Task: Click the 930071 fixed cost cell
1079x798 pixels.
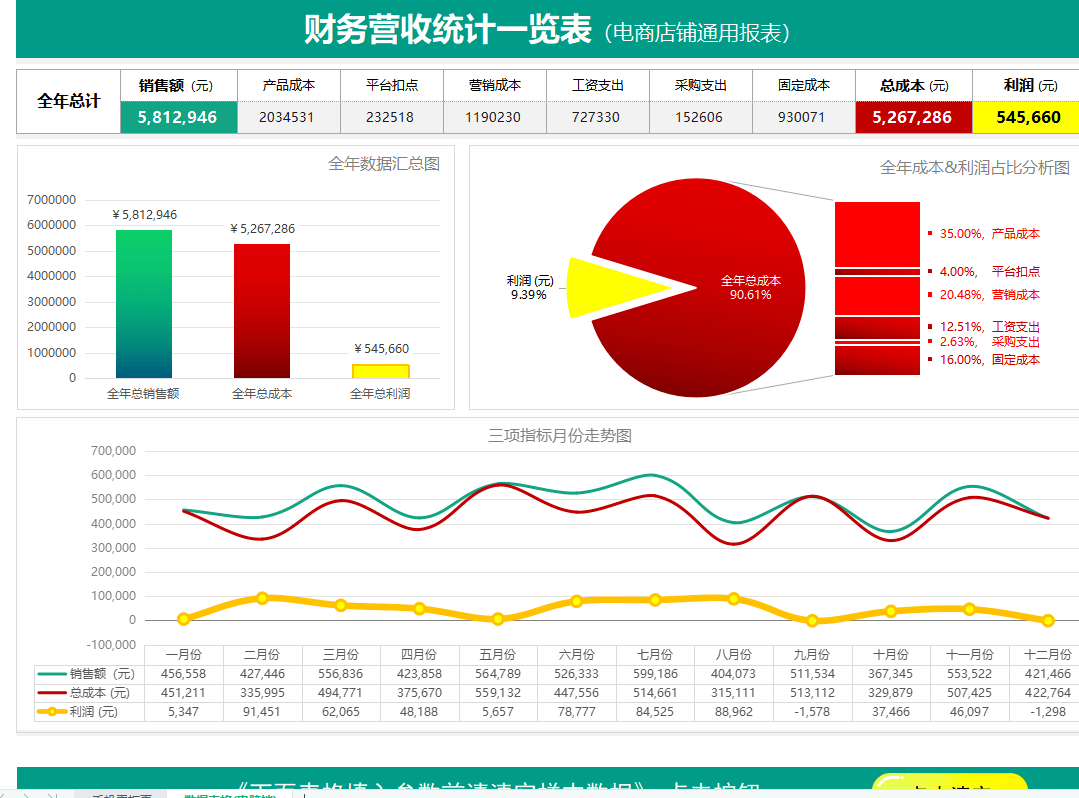Action: click(x=804, y=117)
